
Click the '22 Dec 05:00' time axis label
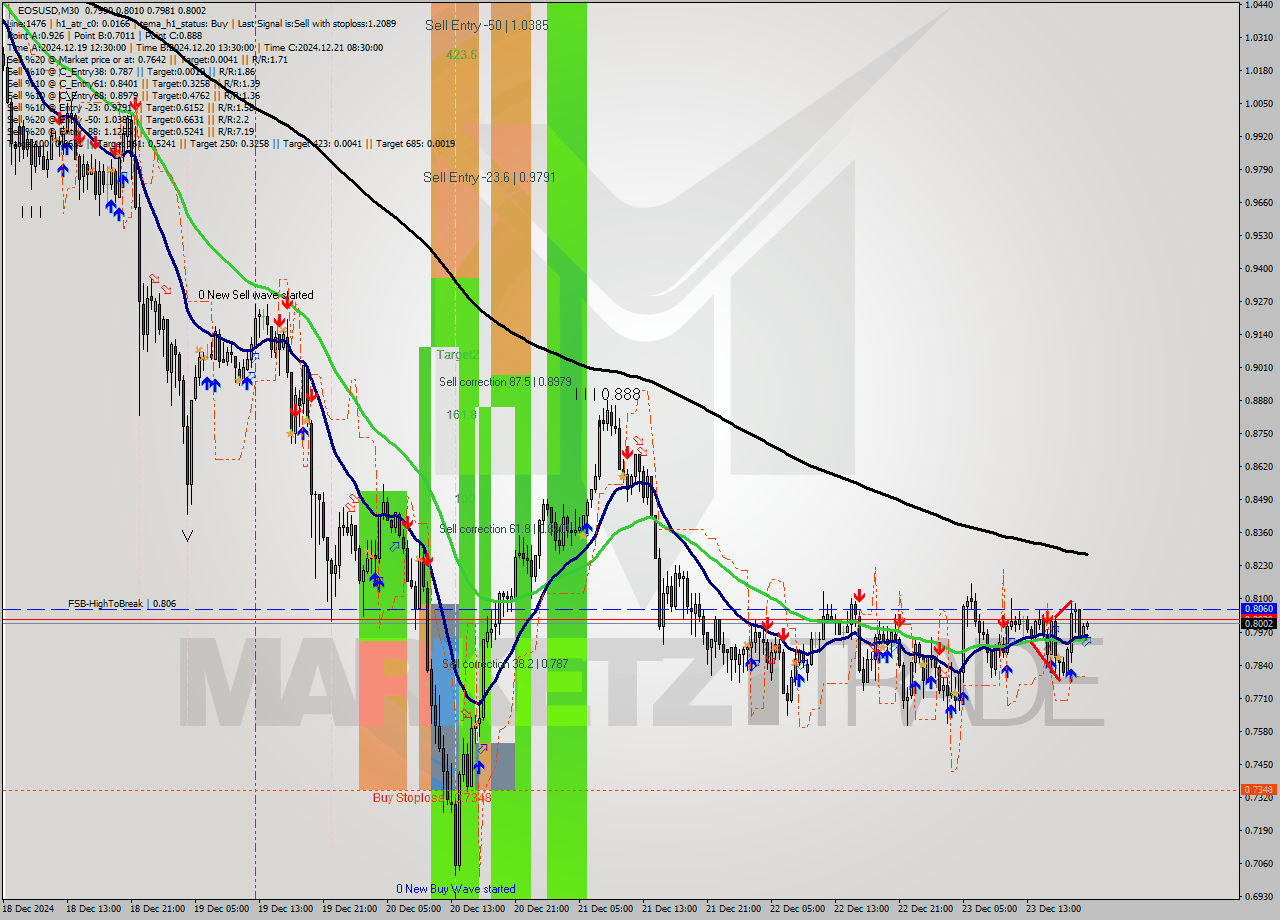pyautogui.click(x=798, y=910)
